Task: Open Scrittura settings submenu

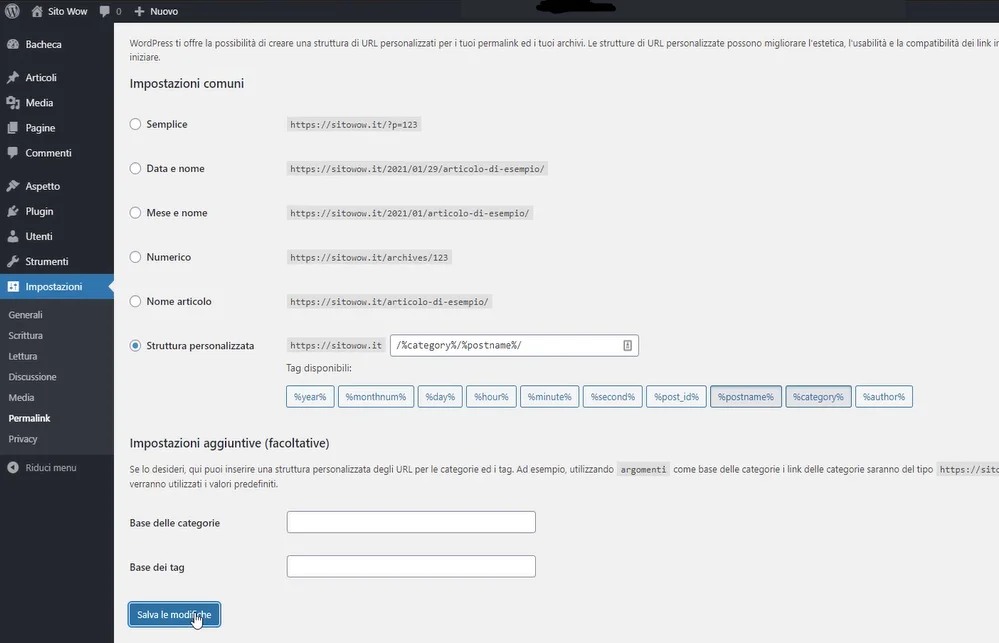Action: 25,335
